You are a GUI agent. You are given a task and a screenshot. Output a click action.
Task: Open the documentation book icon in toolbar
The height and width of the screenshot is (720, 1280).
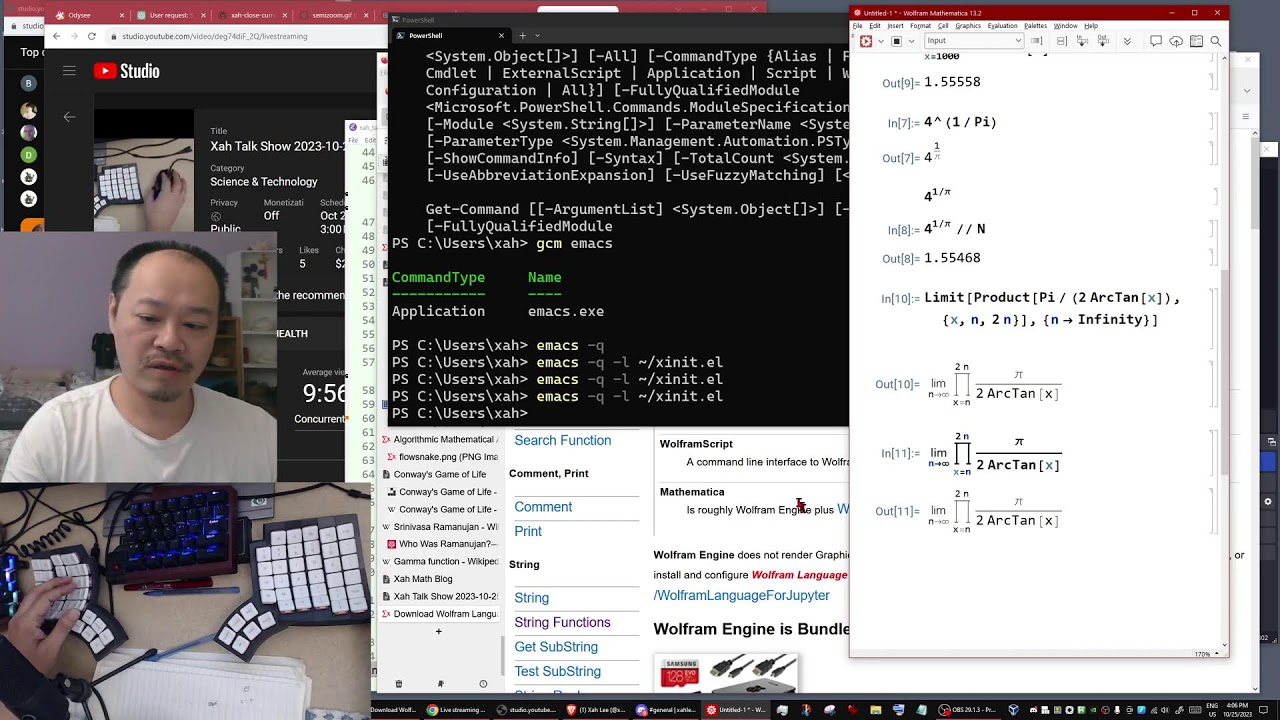tap(1195, 41)
